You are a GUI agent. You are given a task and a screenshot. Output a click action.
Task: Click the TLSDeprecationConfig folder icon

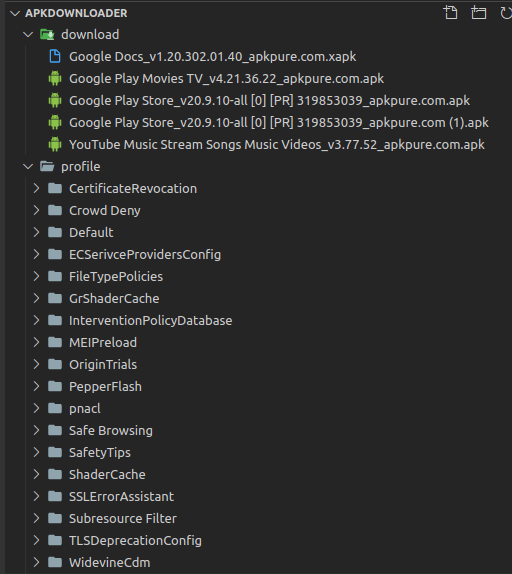click(x=55, y=540)
